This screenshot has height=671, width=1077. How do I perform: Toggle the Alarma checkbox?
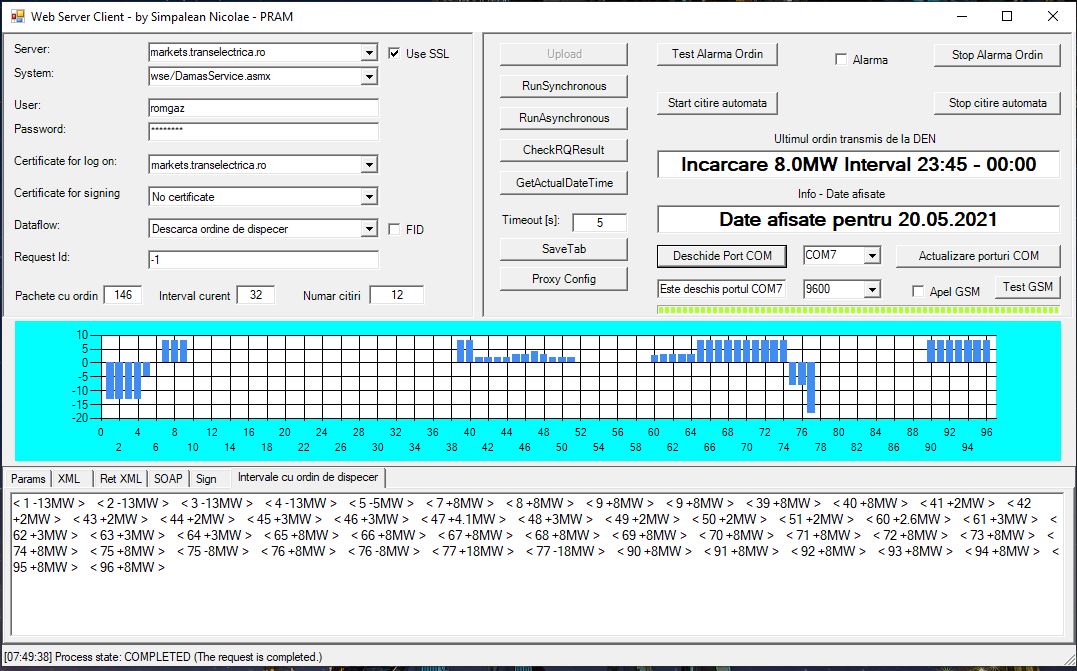click(841, 60)
